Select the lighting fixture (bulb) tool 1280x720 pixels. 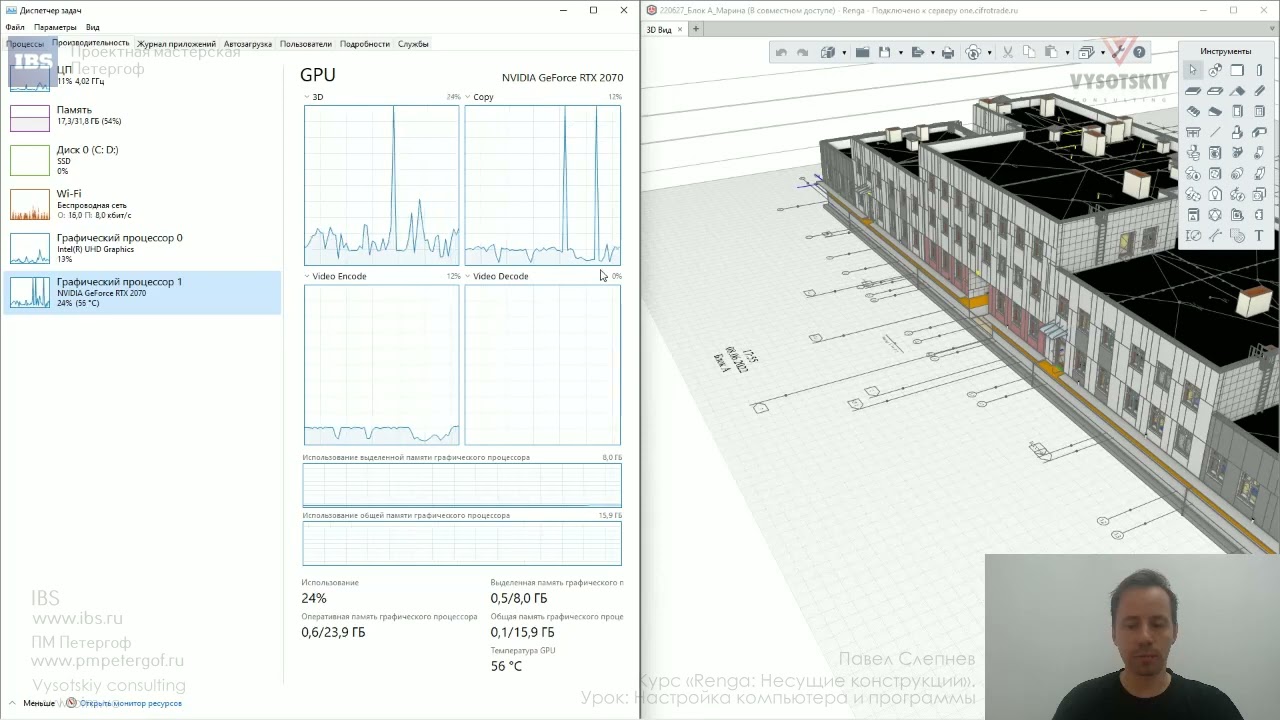(x=1215, y=193)
